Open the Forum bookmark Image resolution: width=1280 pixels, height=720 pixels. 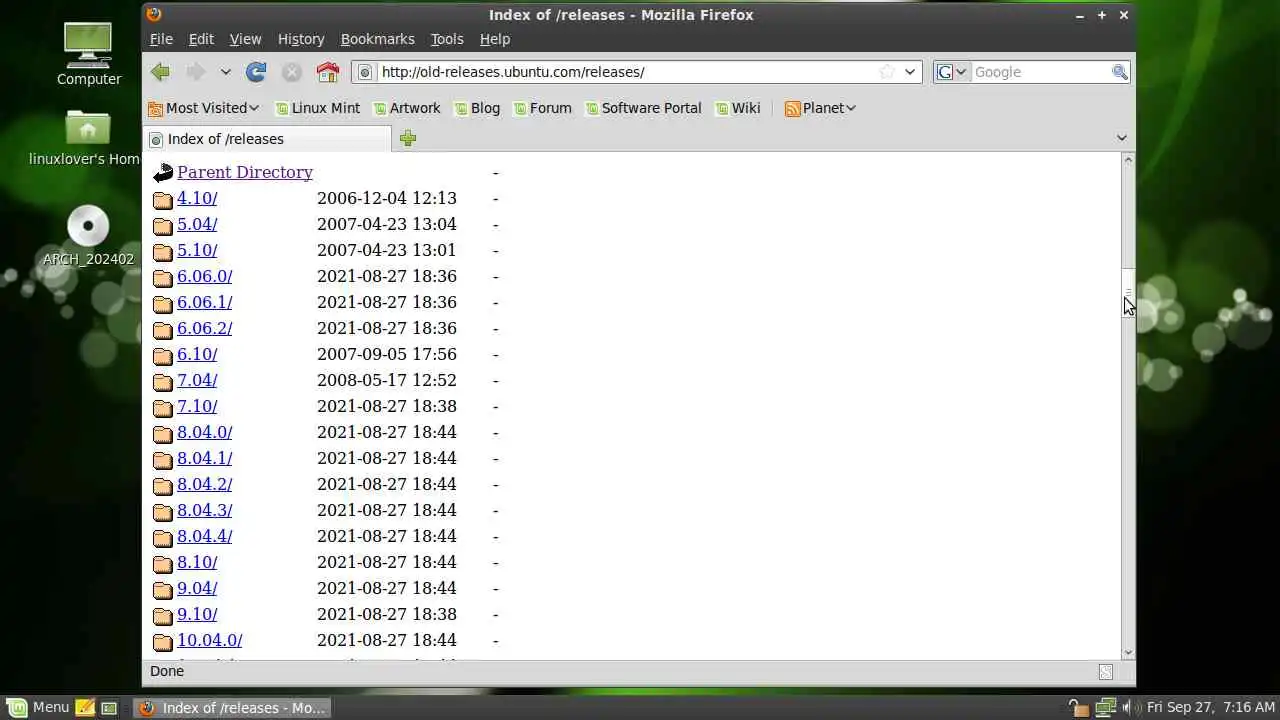click(x=542, y=108)
